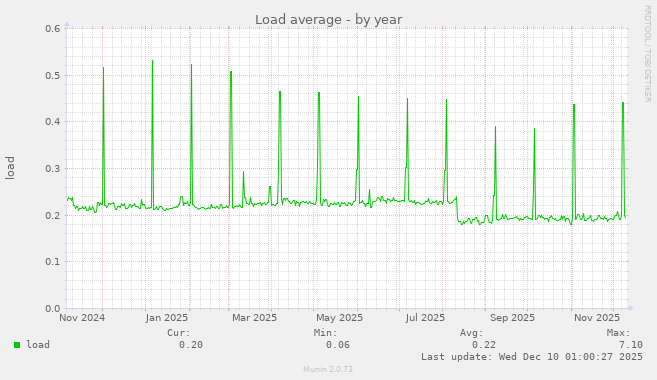
Task: Click the 'Nov 2025' axis label
Action: [597, 318]
